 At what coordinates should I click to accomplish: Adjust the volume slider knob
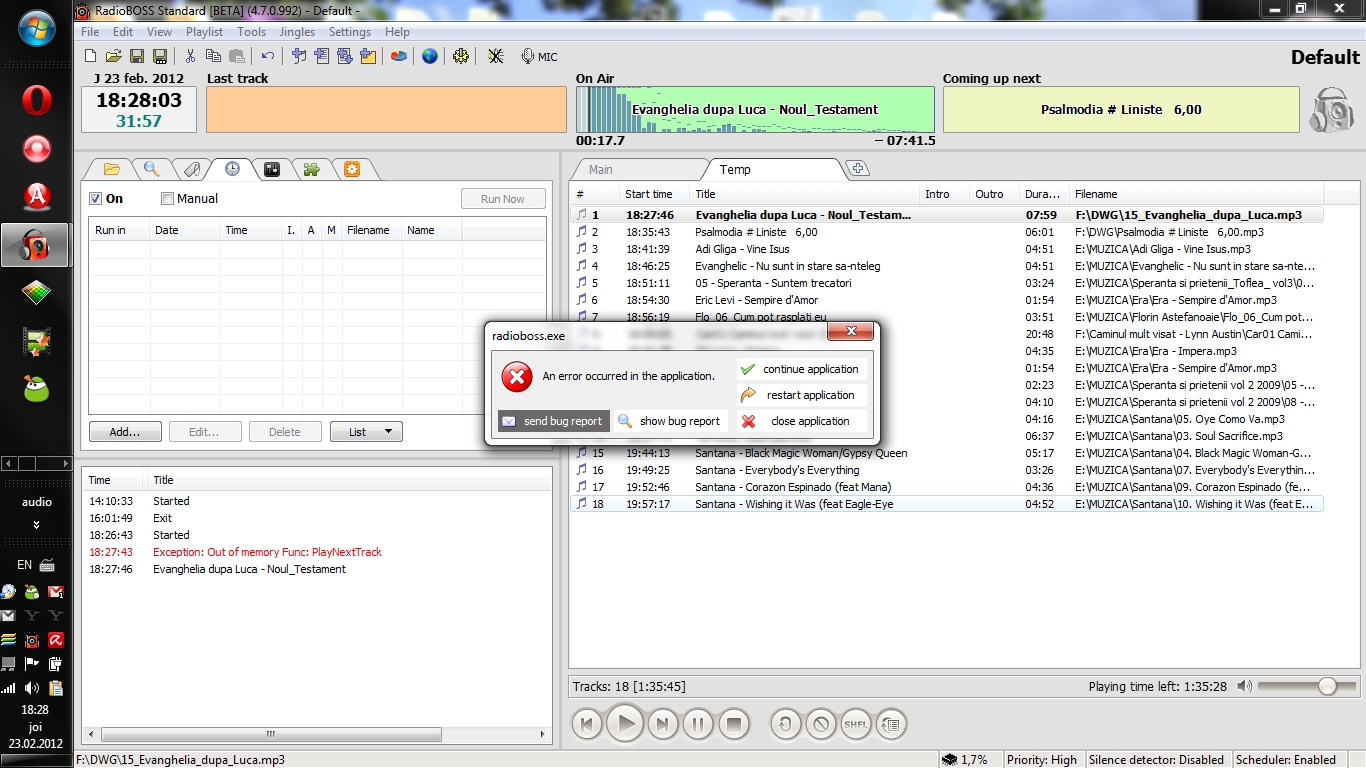coord(1327,686)
